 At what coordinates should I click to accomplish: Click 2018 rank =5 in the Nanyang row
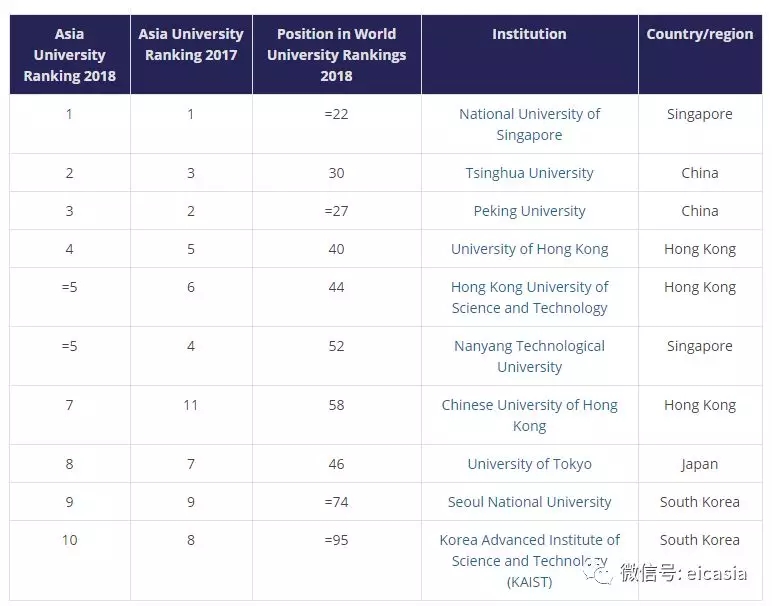69,346
